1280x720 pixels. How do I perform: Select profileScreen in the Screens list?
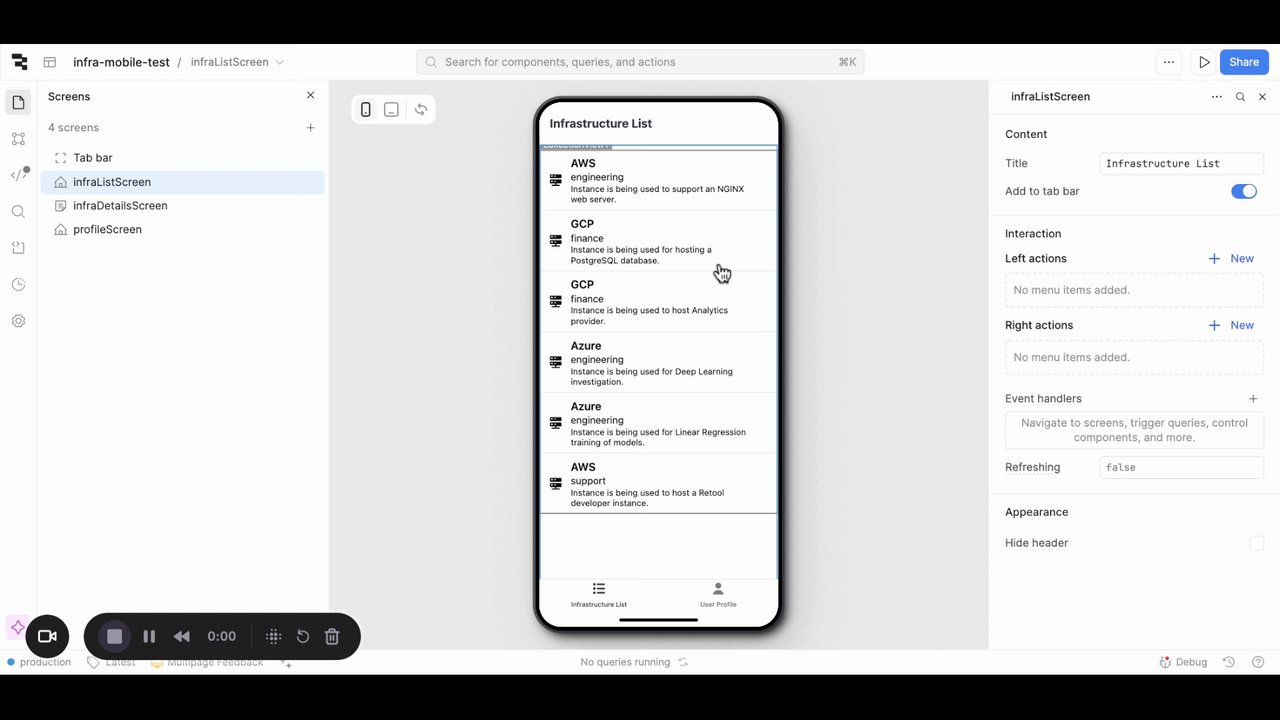pos(182,230)
